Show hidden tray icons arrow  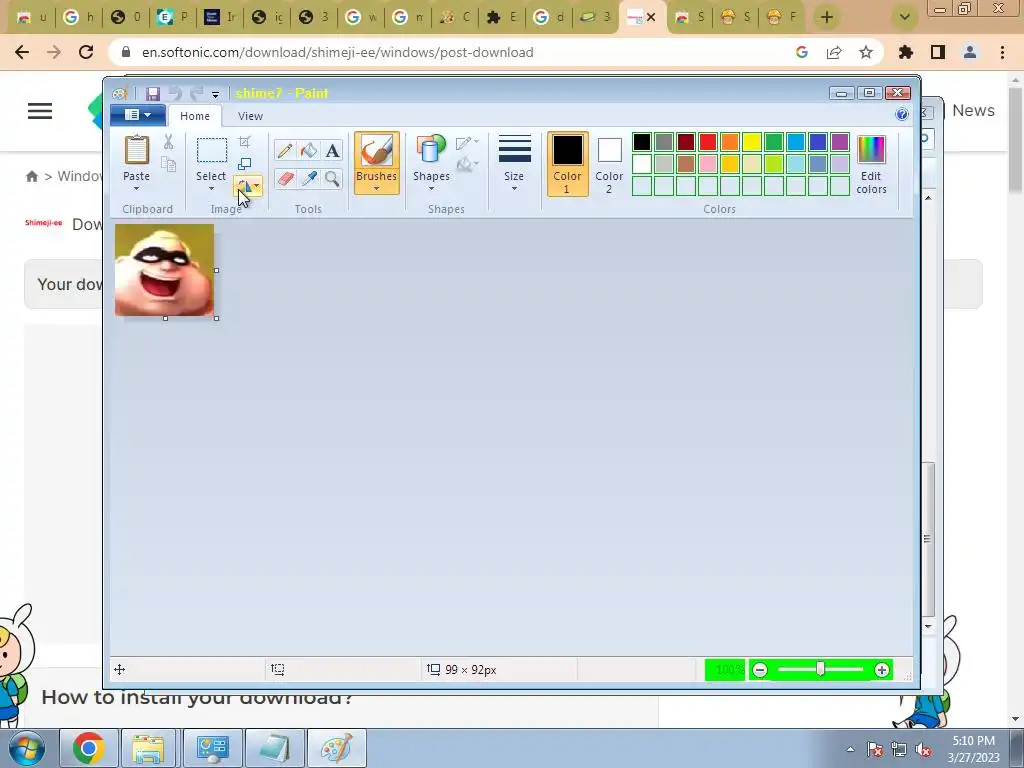point(850,750)
